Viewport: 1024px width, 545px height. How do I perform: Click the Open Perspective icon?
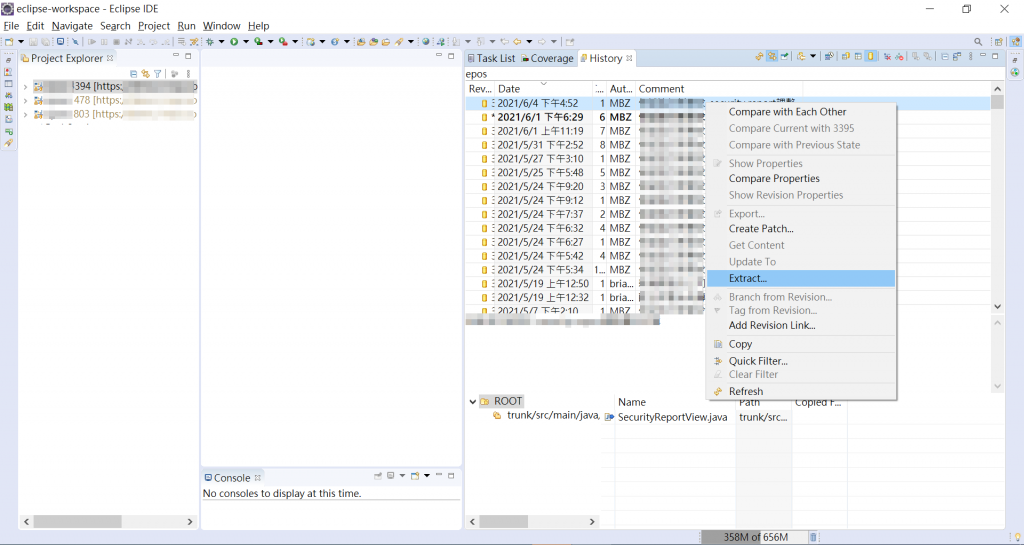click(999, 42)
